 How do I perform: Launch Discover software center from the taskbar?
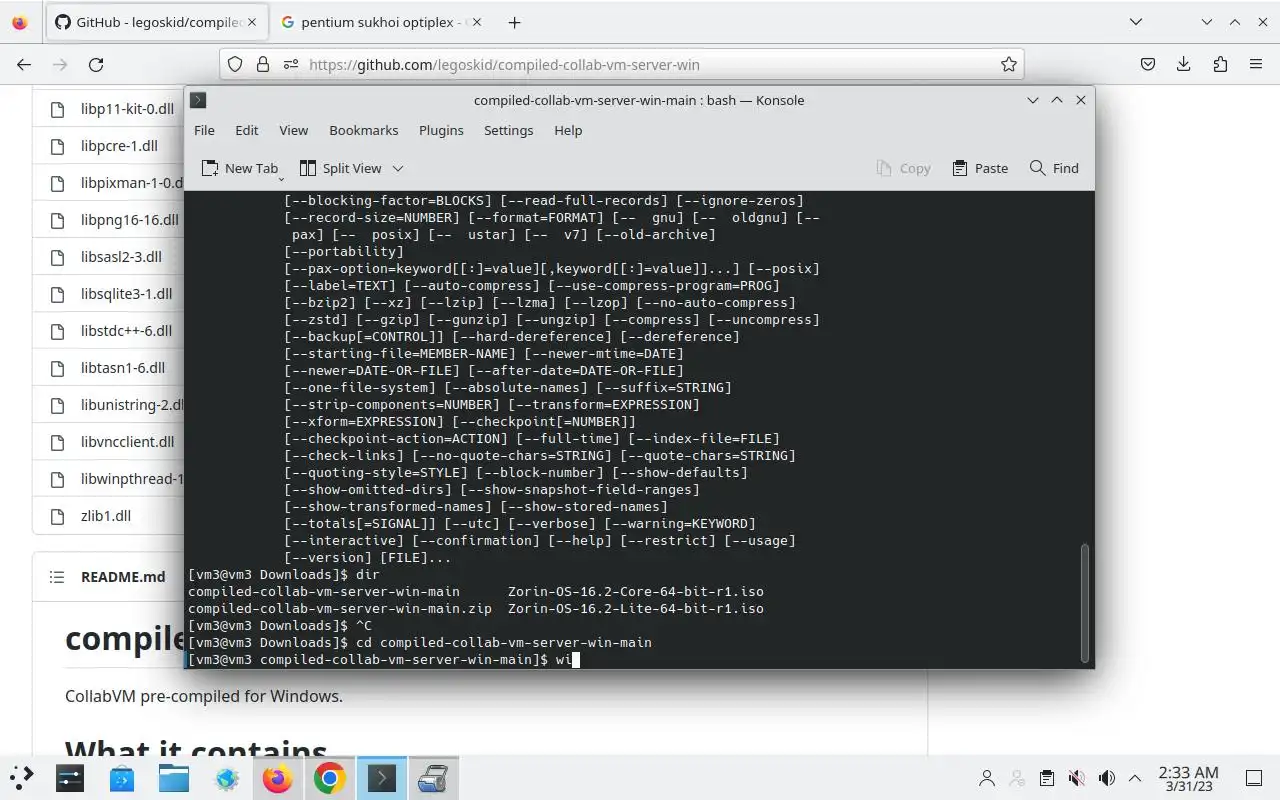pos(122,777)
